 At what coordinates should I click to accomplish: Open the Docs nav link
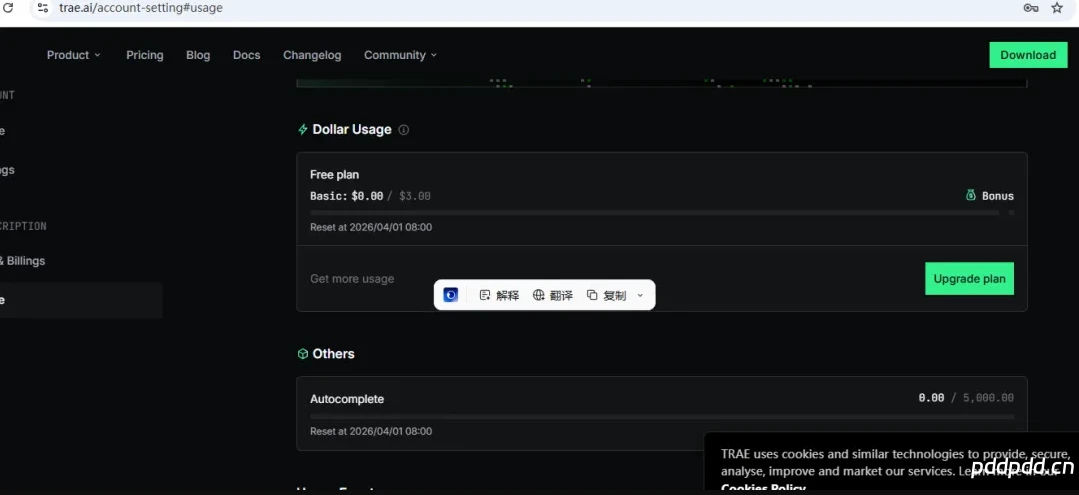[x=247, y=55]
